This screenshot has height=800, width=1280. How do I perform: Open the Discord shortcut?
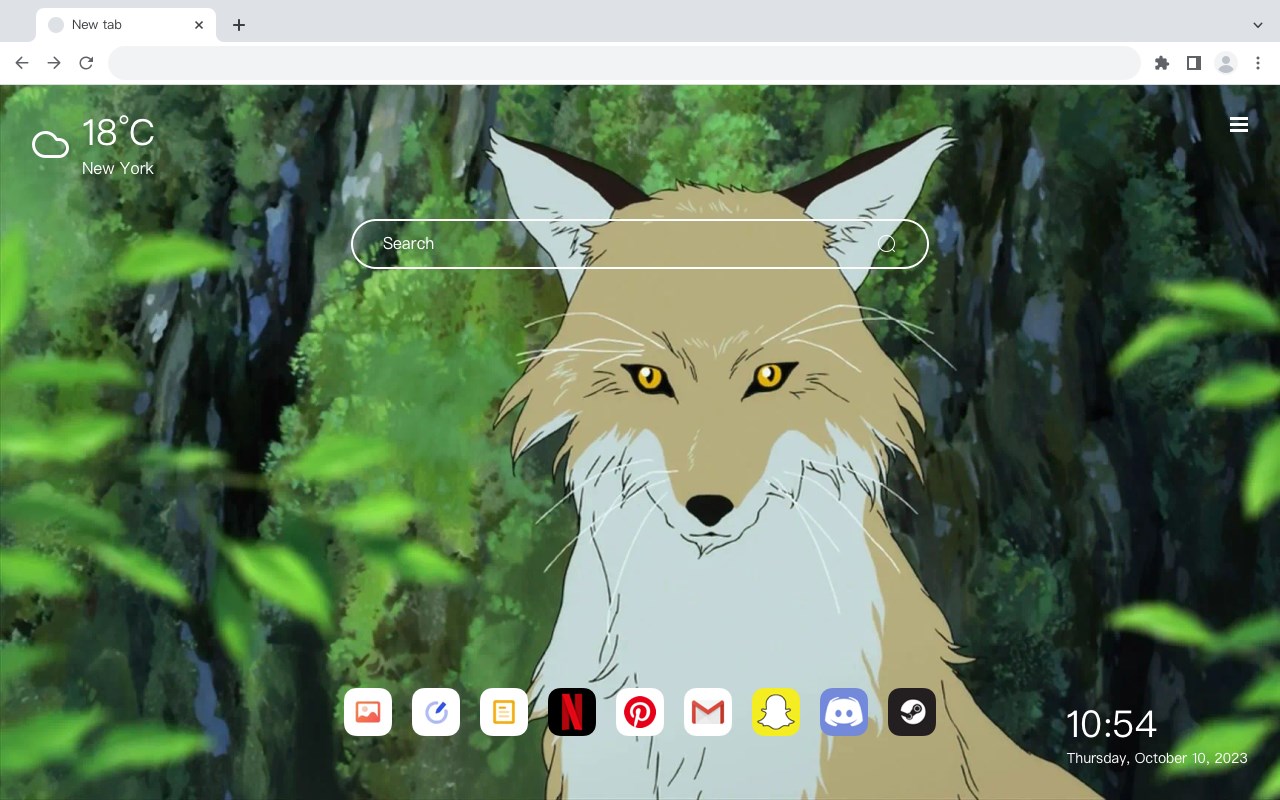844,712
